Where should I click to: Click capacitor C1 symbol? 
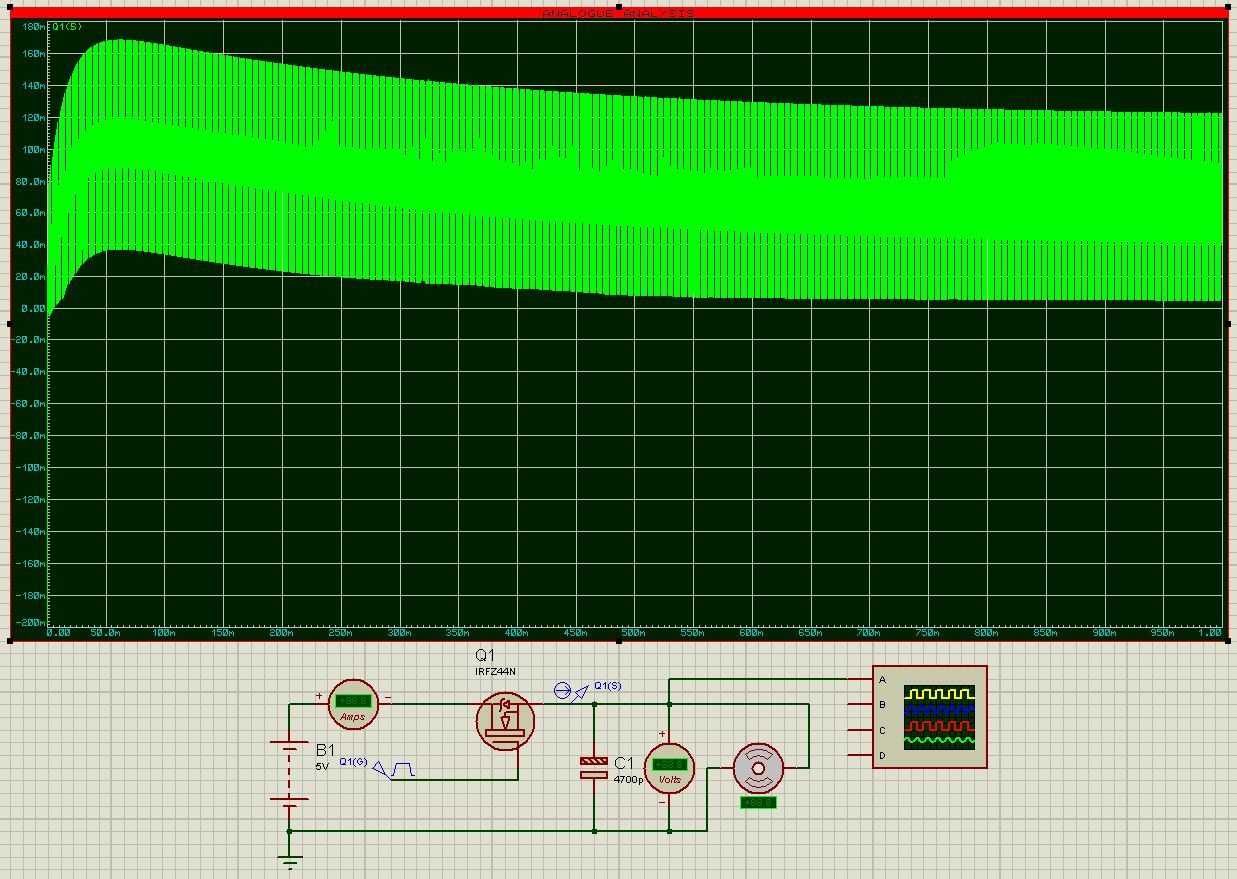click(594, 767)
